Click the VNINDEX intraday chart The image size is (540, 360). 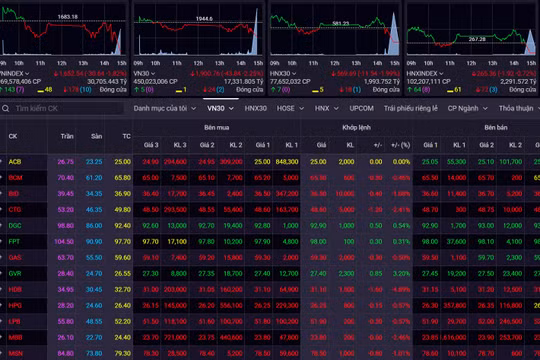coord(63,30)
